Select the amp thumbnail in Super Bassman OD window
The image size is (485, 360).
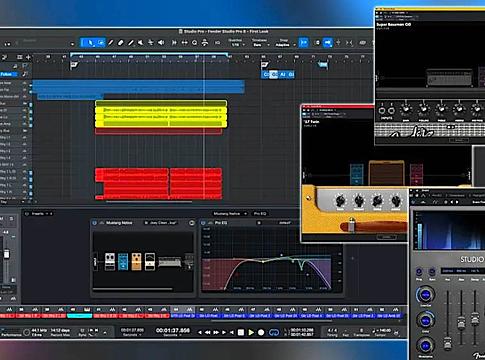click(x=450, y=77)
